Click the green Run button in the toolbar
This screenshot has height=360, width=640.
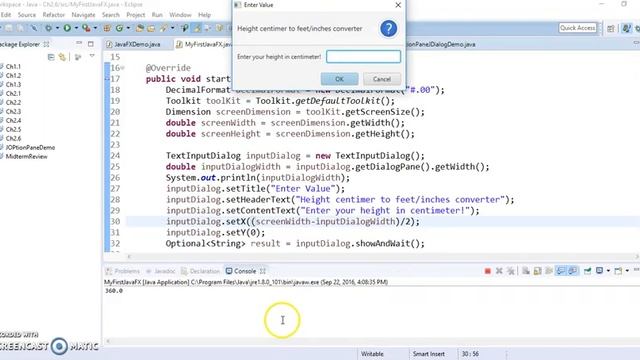coord(67,28)
